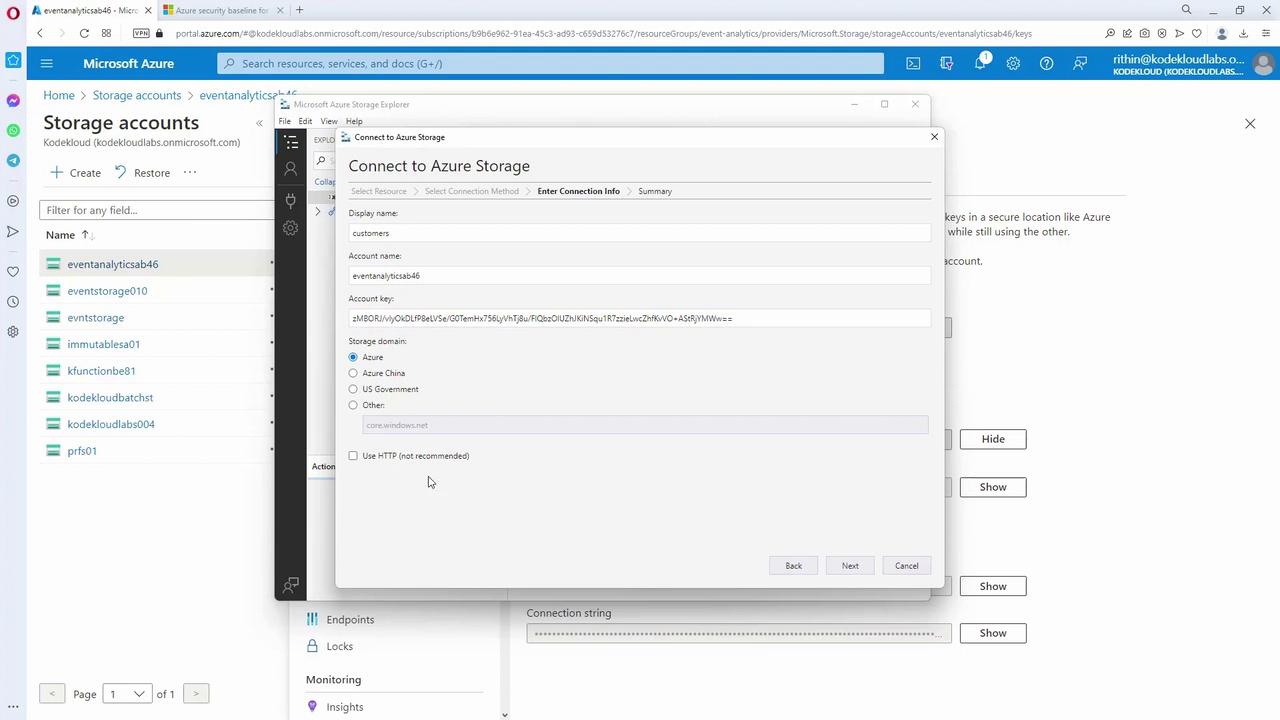1280x720 pixels.
Task: Open page number dropdown
Action: [x=127, y=694]
